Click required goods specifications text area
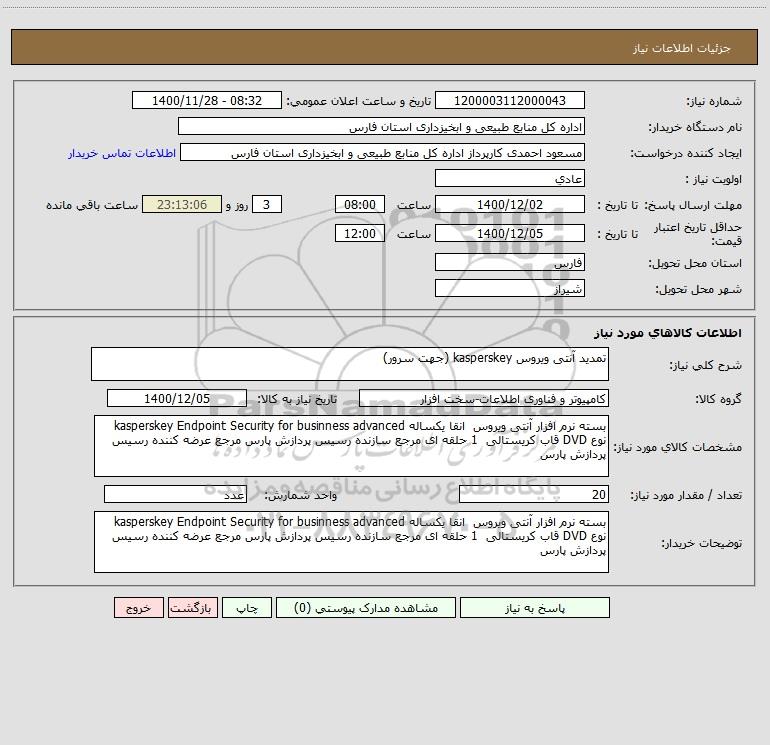Viewport: 770px width, 745px height. [351, 446]
